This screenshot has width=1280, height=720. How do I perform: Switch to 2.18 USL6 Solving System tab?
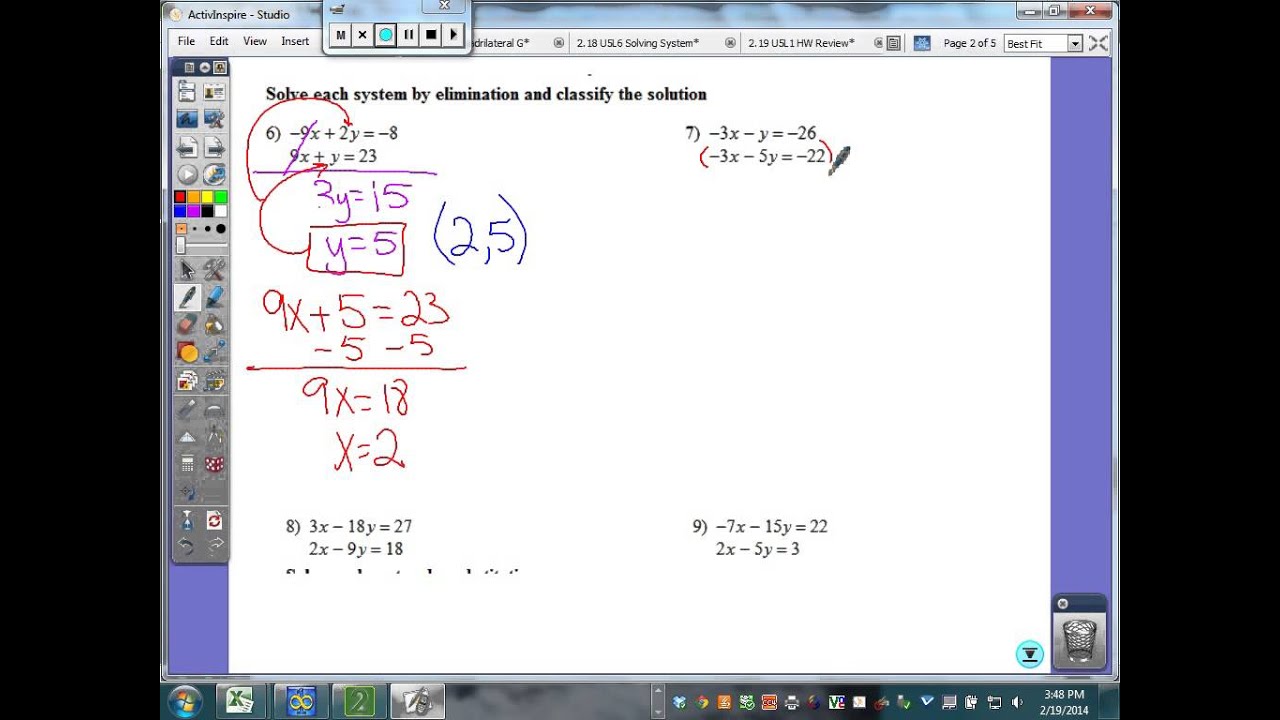click(x=638, y=43)
